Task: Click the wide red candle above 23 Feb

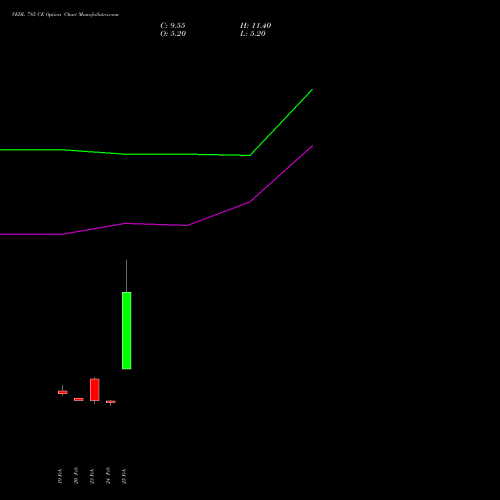Action: 95,390
